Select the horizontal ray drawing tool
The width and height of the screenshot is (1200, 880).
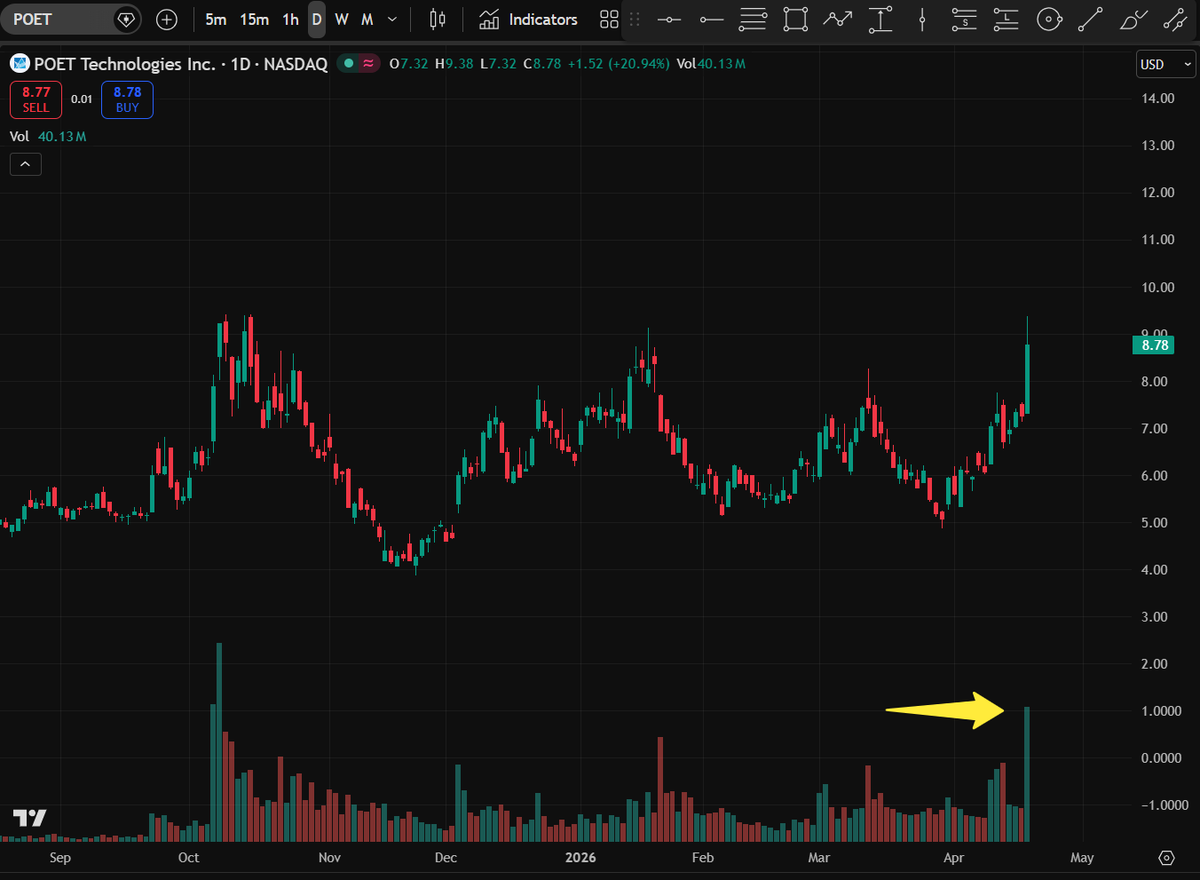pos(712,19)
